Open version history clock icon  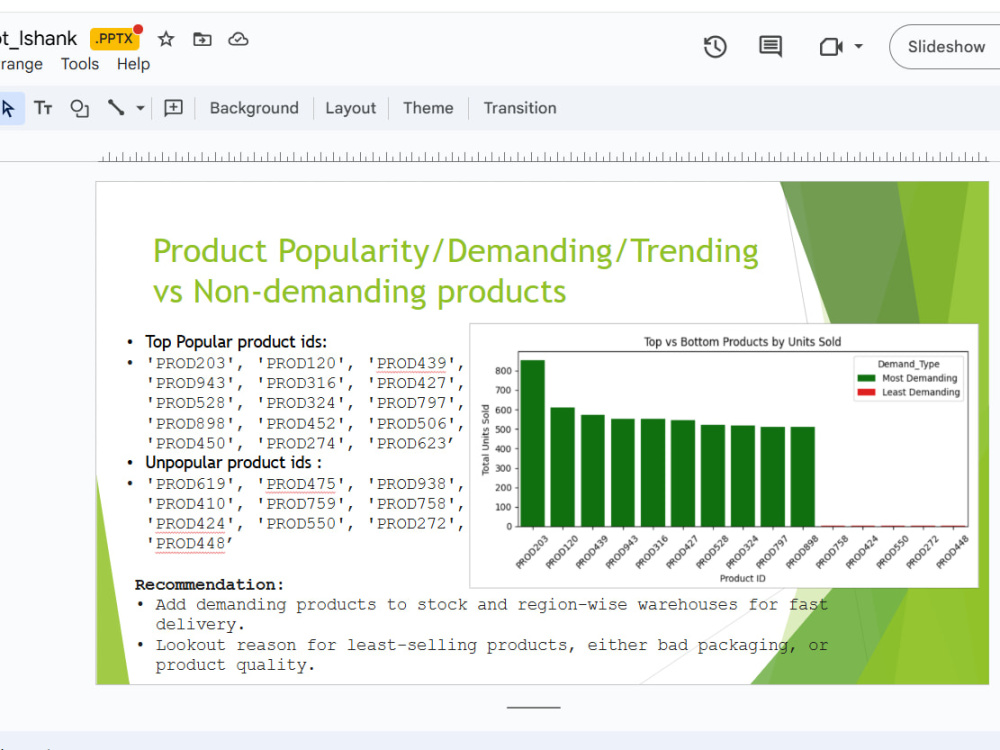point(715,47)
